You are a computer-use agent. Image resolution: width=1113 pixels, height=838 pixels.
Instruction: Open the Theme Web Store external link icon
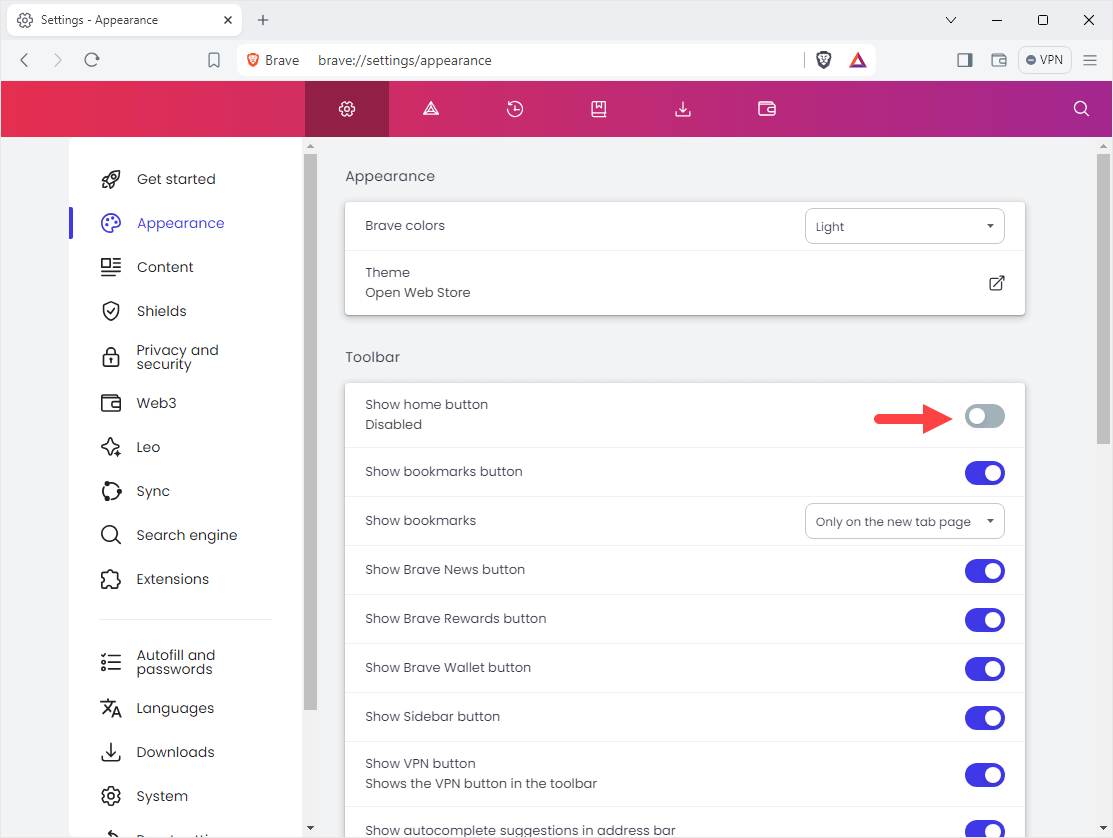click(997, 283)
